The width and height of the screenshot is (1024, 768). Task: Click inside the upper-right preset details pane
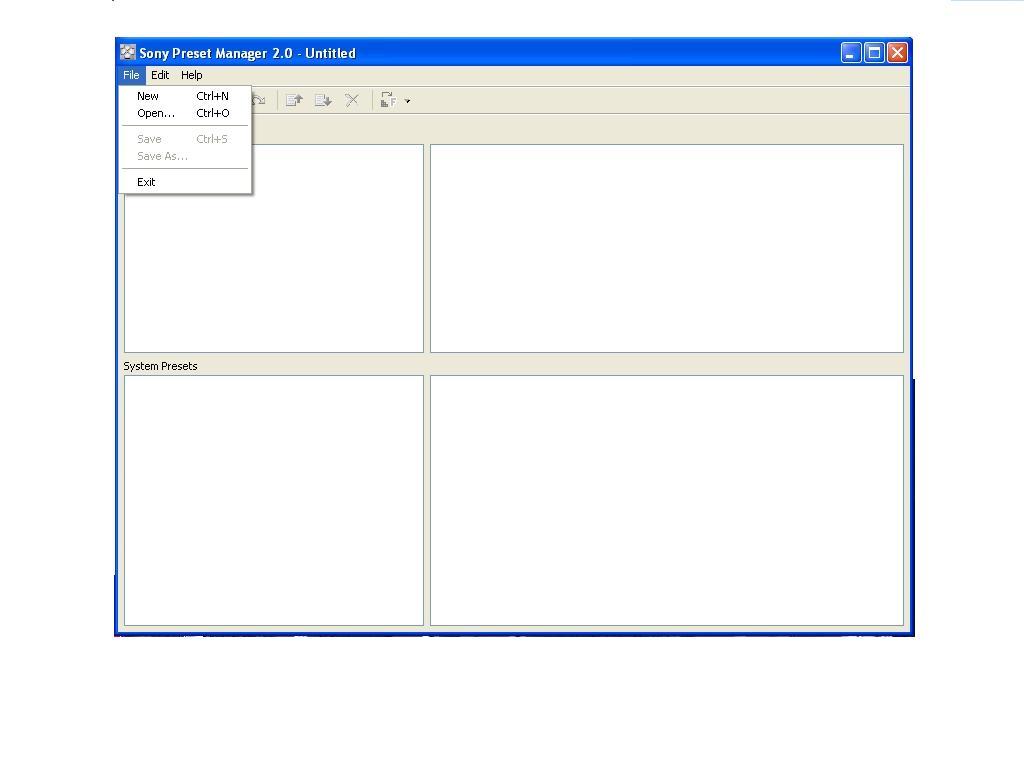[x=665, y=248]
